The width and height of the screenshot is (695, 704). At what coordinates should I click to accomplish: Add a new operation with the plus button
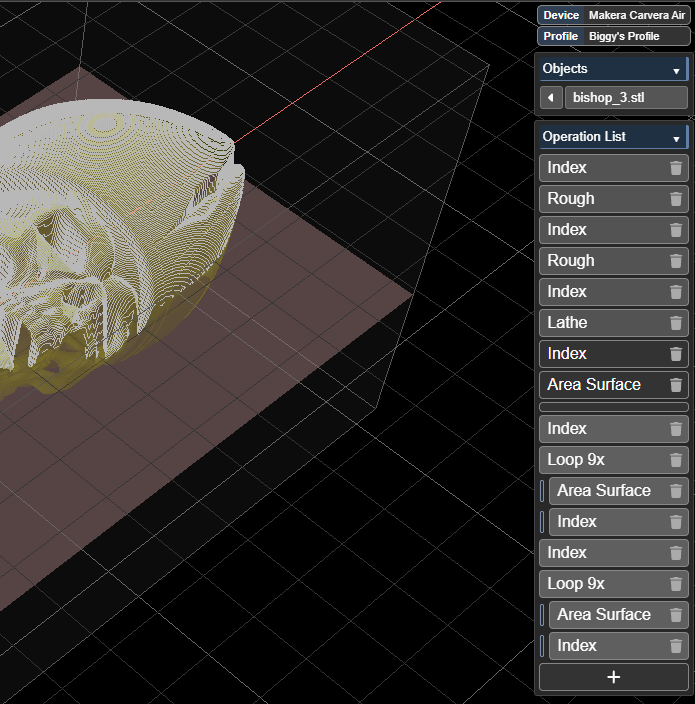[613, 677]
